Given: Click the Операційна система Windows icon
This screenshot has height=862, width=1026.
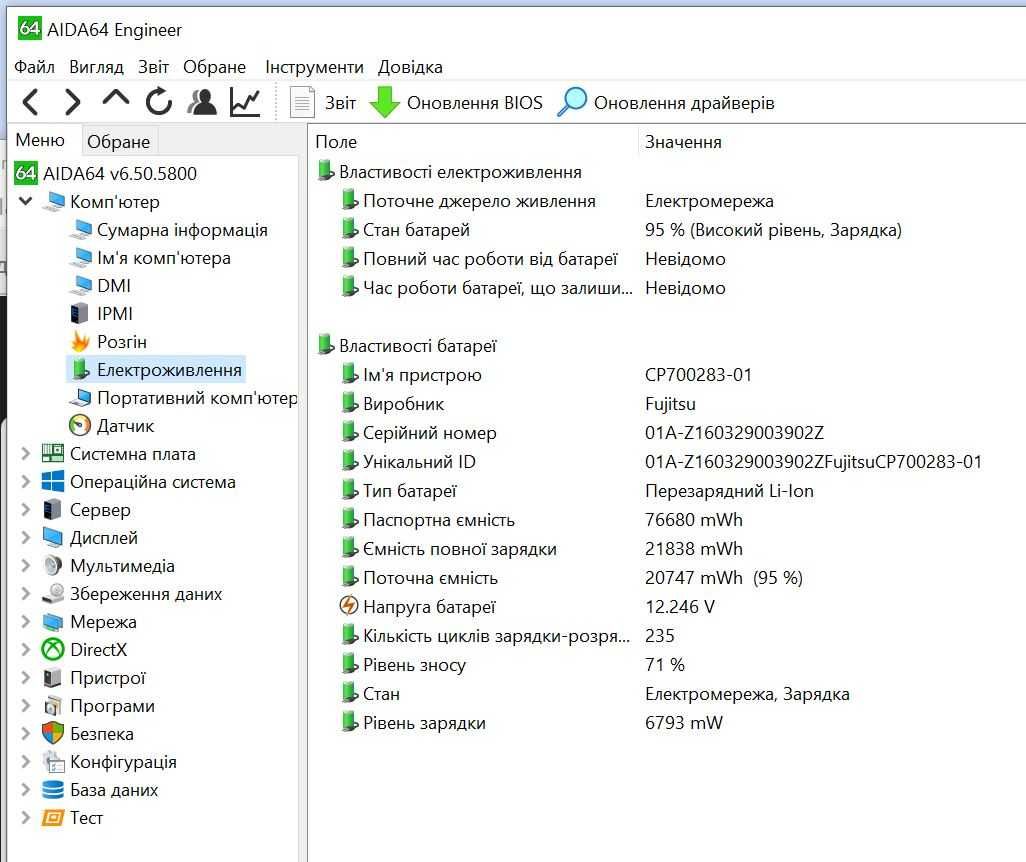Looking at the screenshot, I should [x=52, y=481].
